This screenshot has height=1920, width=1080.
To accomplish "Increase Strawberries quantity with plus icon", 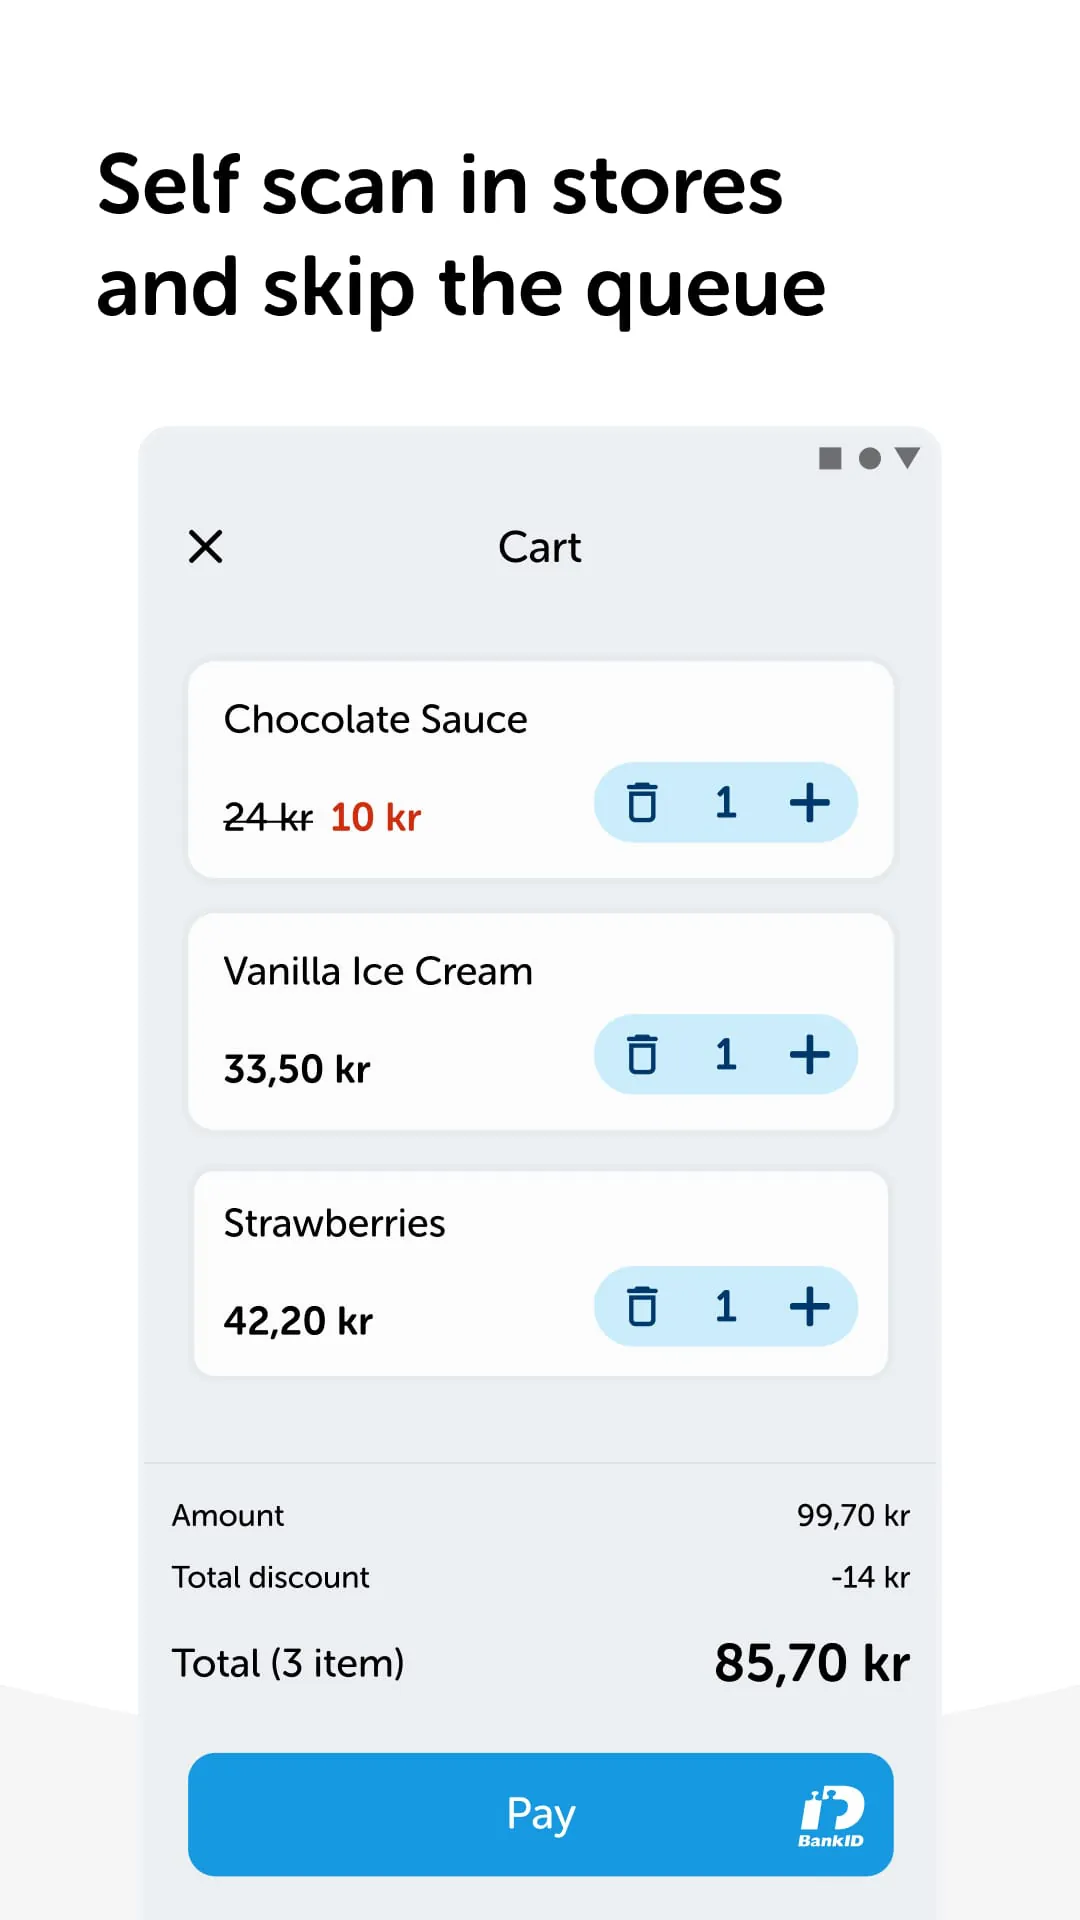I will point(810,1306).
